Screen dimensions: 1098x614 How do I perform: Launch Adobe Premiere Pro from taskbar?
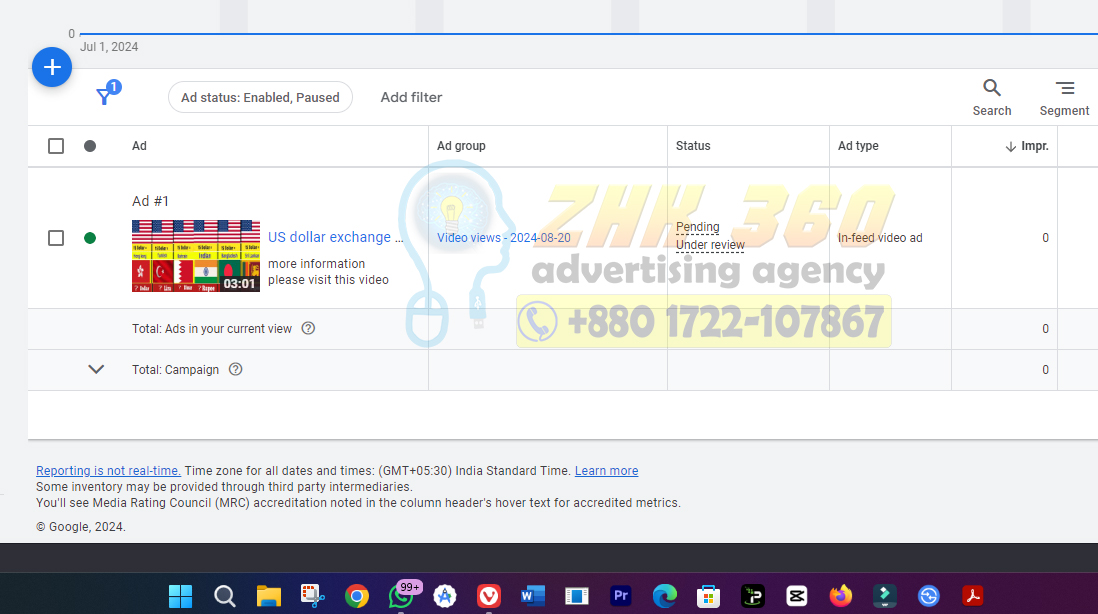coord(620,596)
